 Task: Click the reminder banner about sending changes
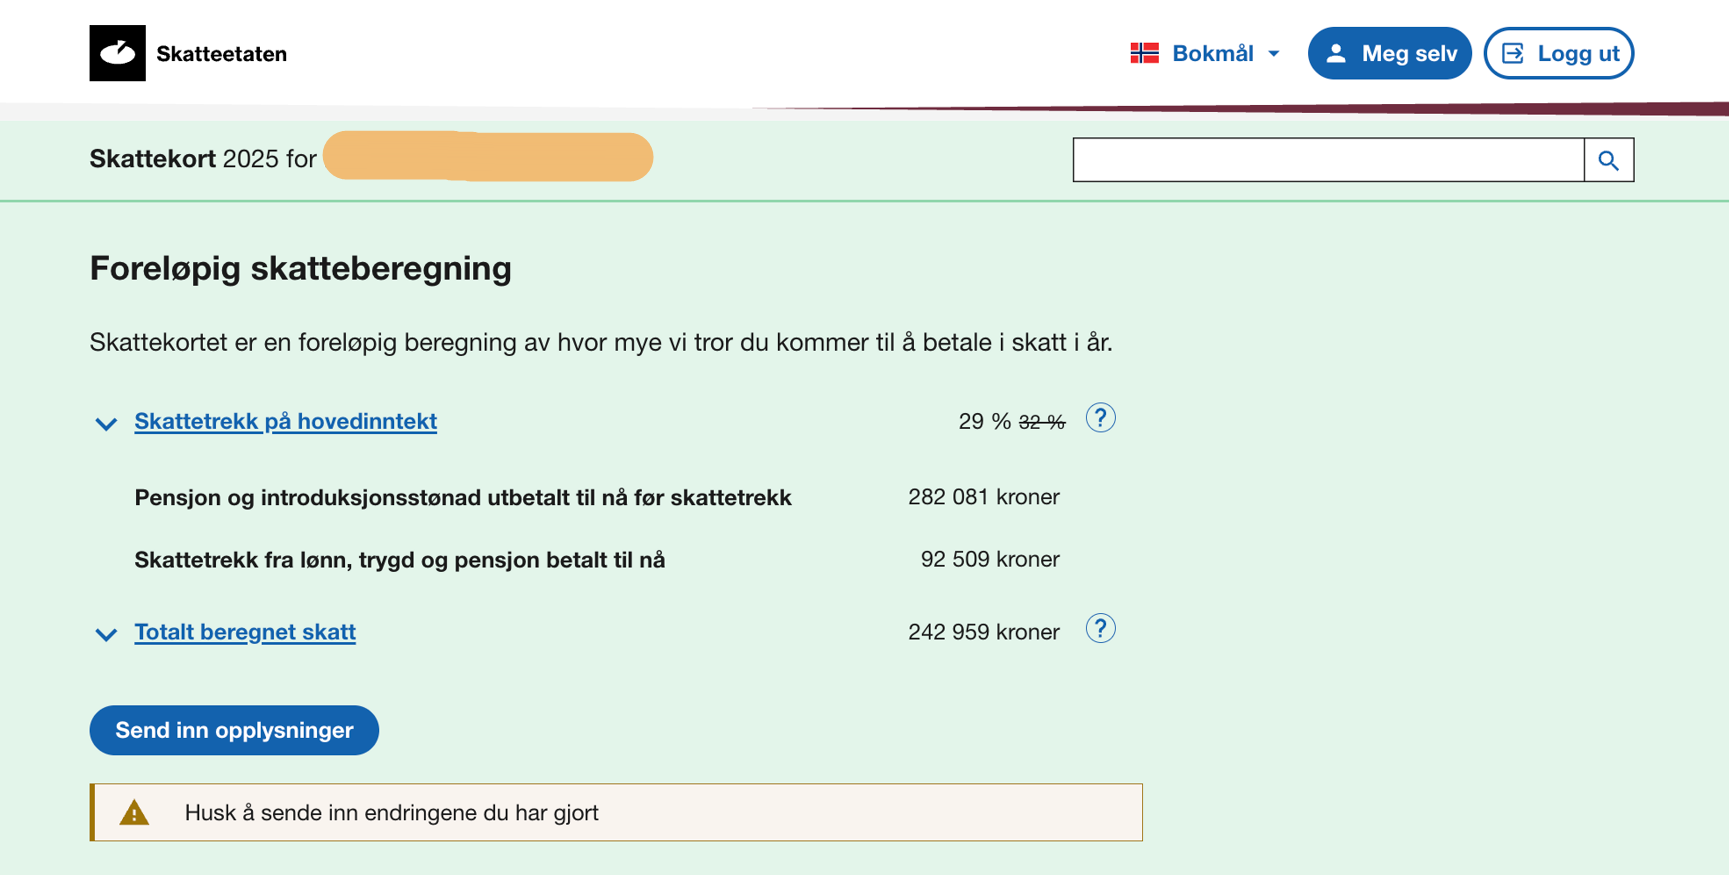[x=616, y=813]
